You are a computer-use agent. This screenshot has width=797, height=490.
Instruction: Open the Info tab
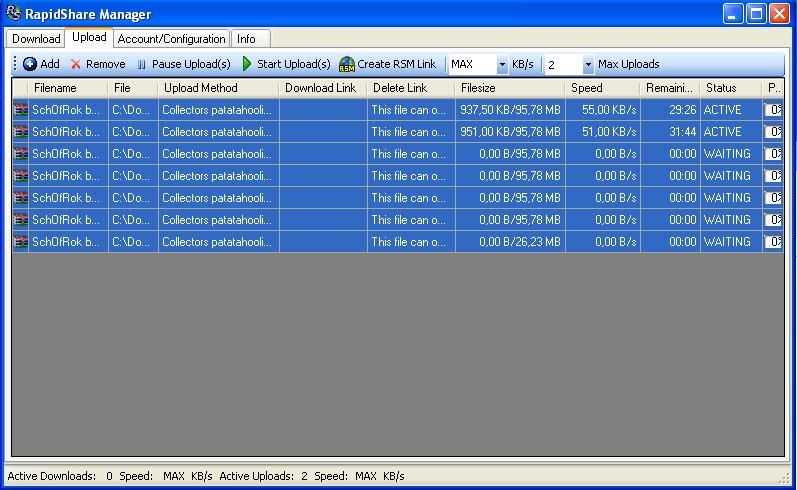(246, 39)
